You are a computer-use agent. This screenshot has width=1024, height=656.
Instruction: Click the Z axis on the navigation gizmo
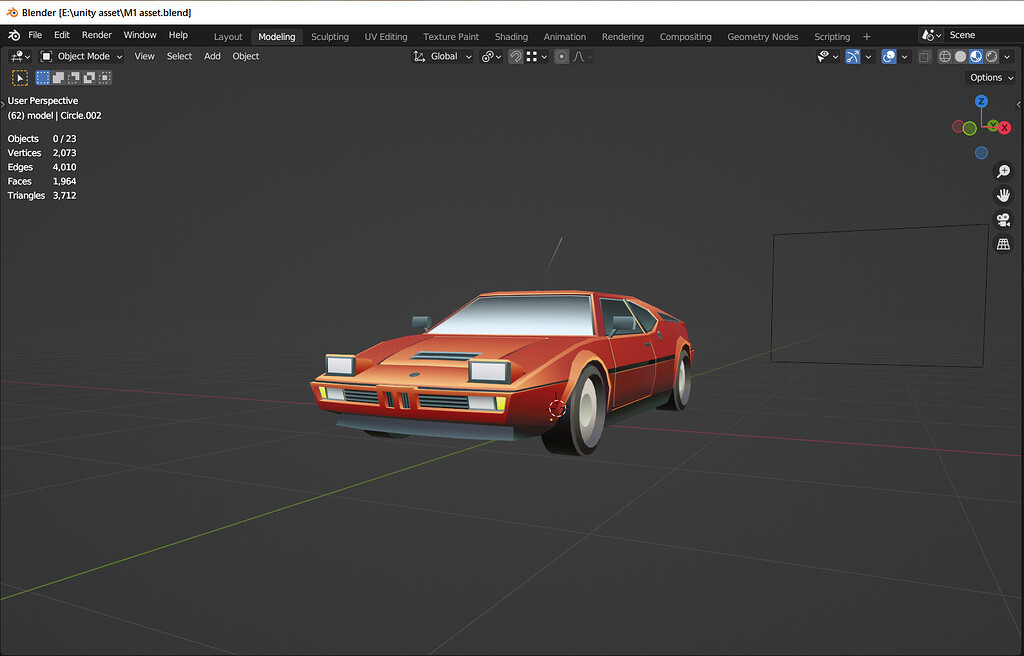(981, 101)
